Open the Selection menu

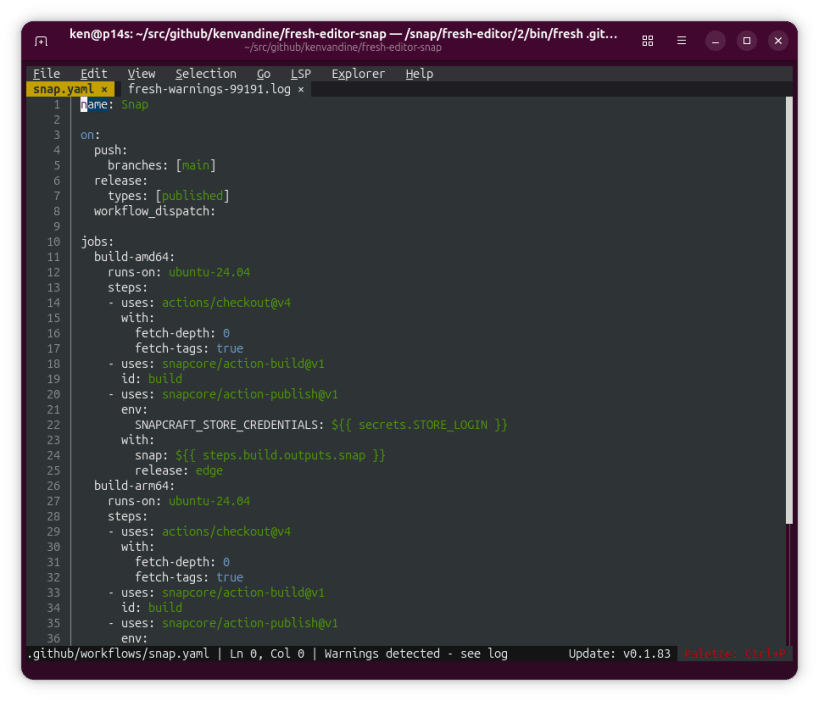pos(206,74)
